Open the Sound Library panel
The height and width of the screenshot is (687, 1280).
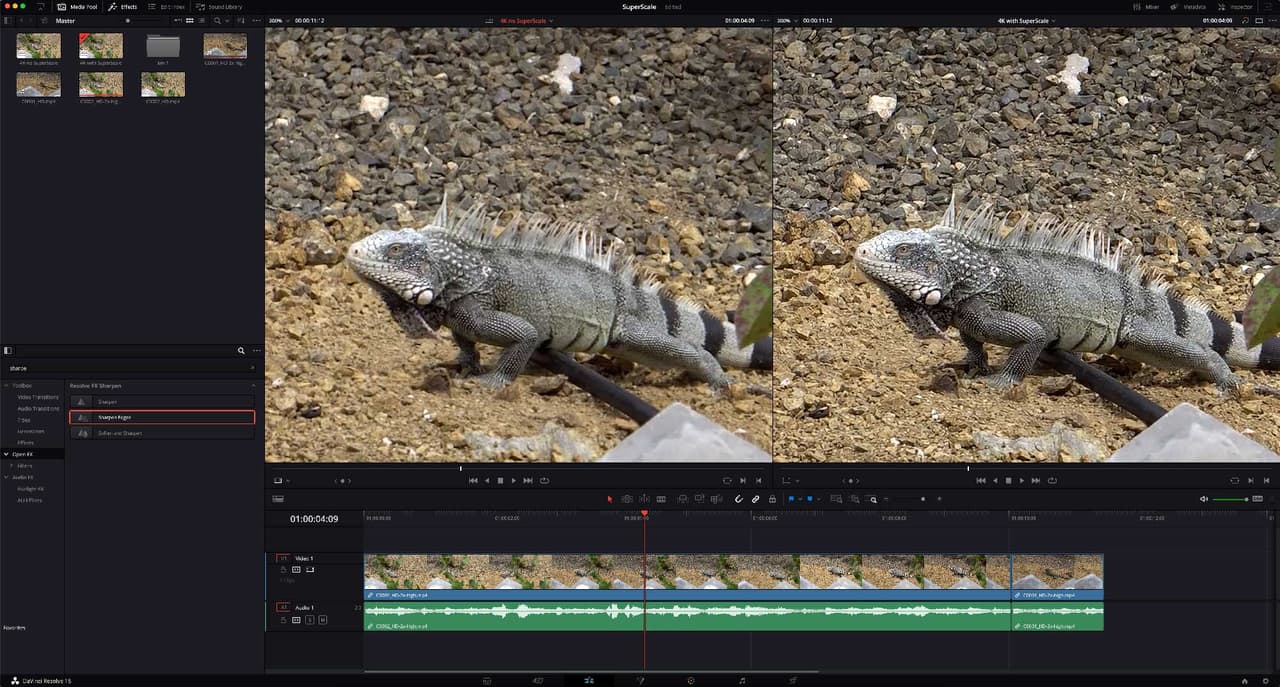pyautogui.click(x=219, y=7)
